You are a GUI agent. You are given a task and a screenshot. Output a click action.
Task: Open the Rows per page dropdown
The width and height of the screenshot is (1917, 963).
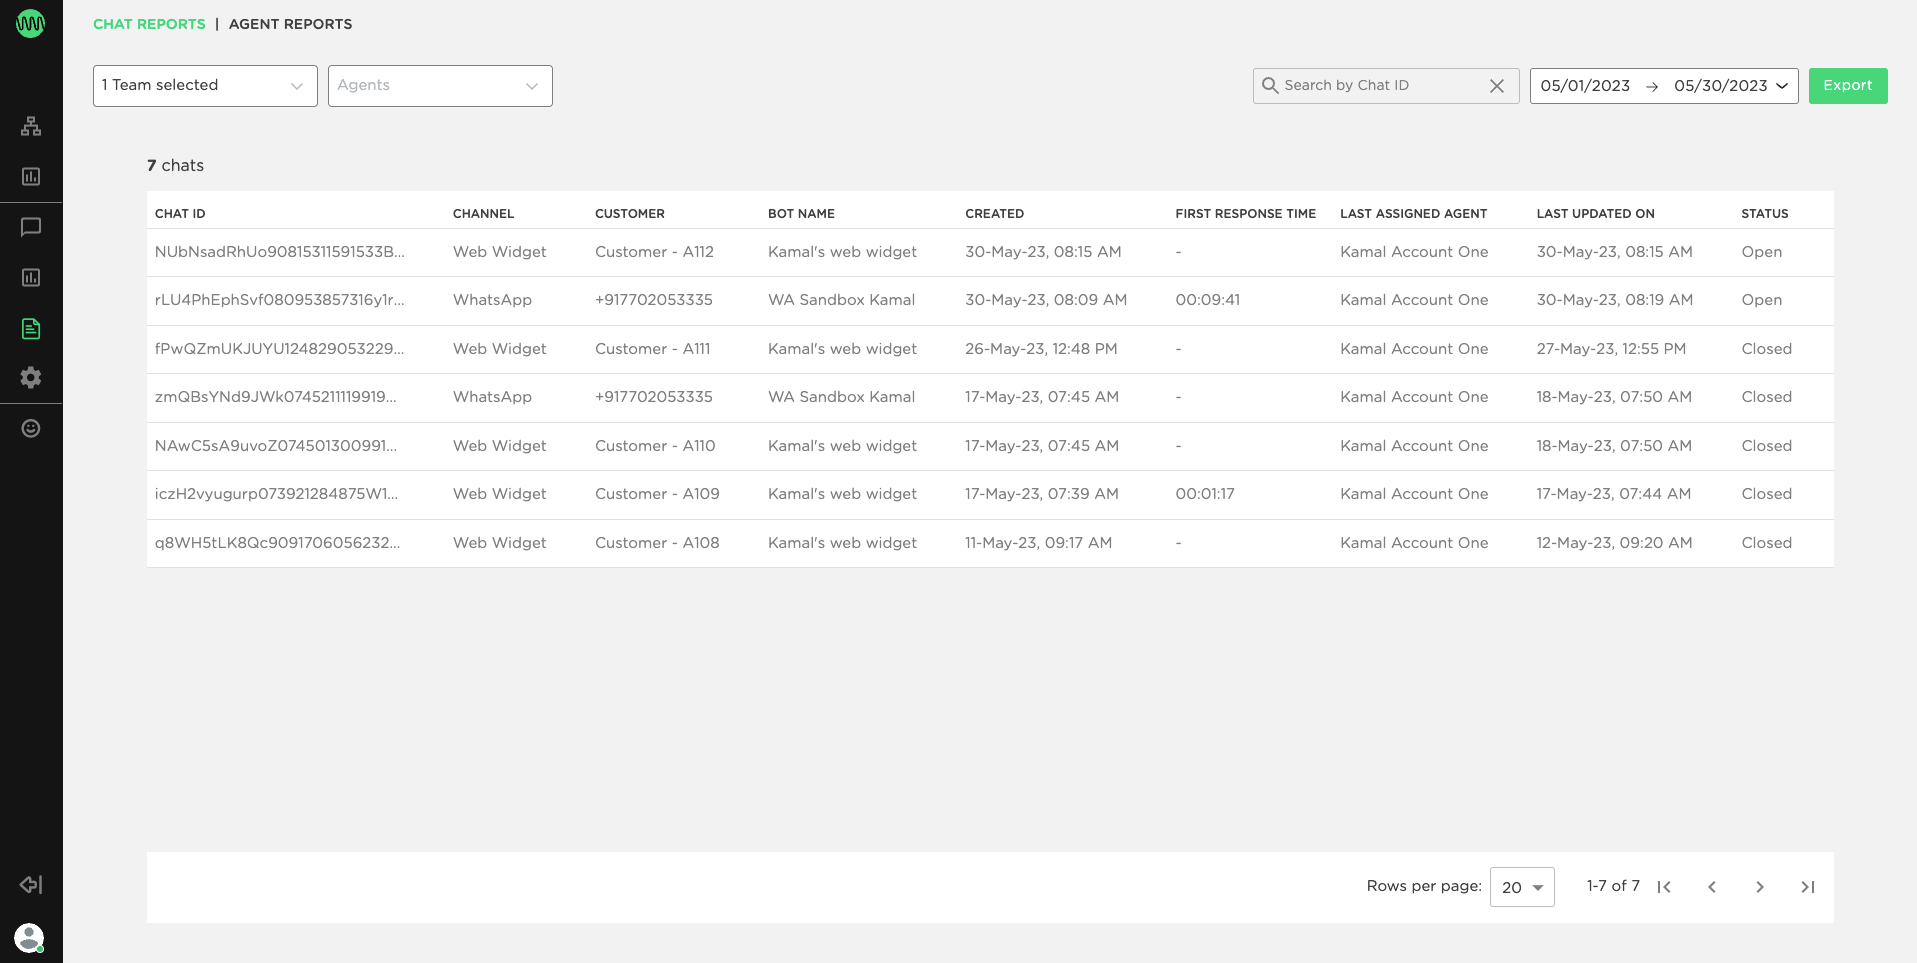point(1522,887)
